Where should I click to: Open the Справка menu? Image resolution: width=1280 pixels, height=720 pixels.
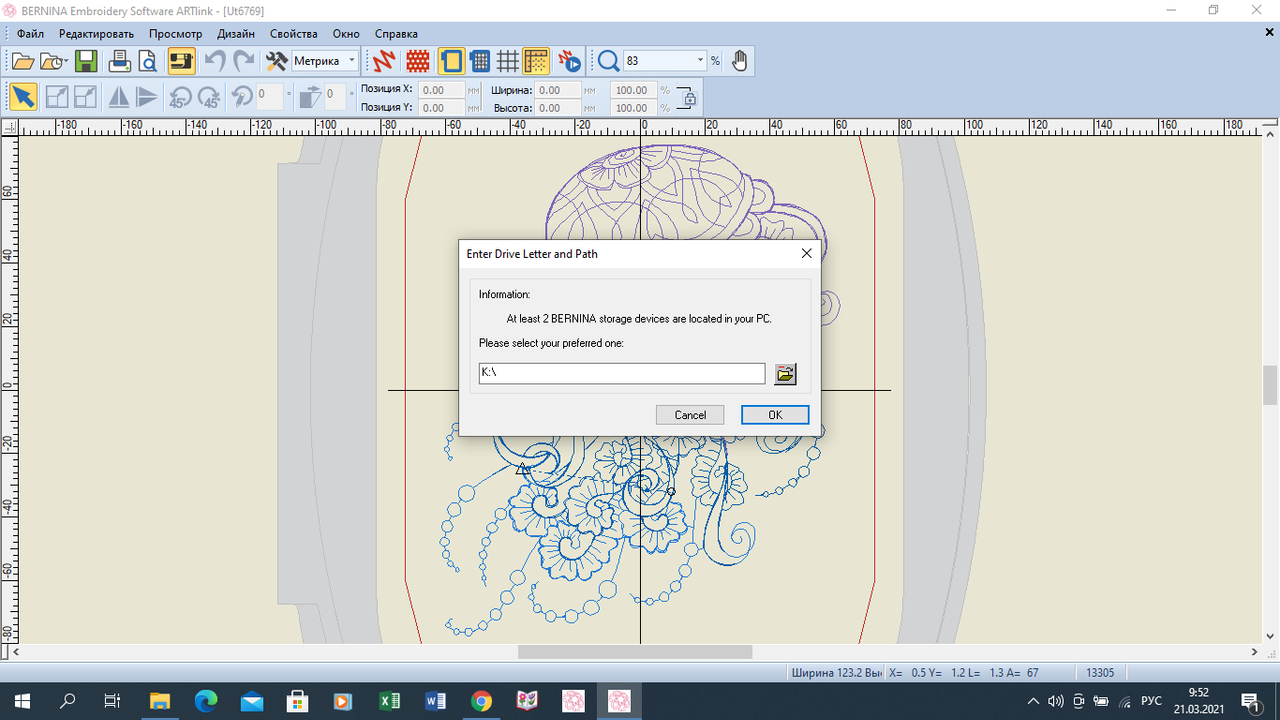[396, 34]
